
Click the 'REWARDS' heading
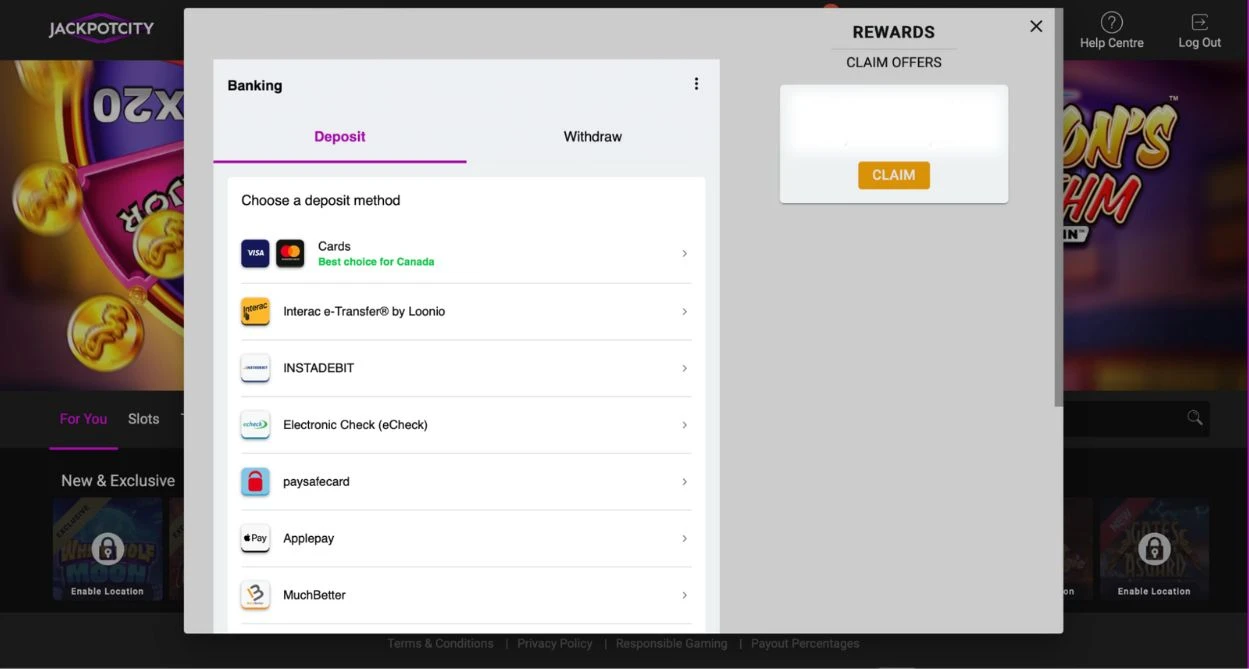[894, 32]
